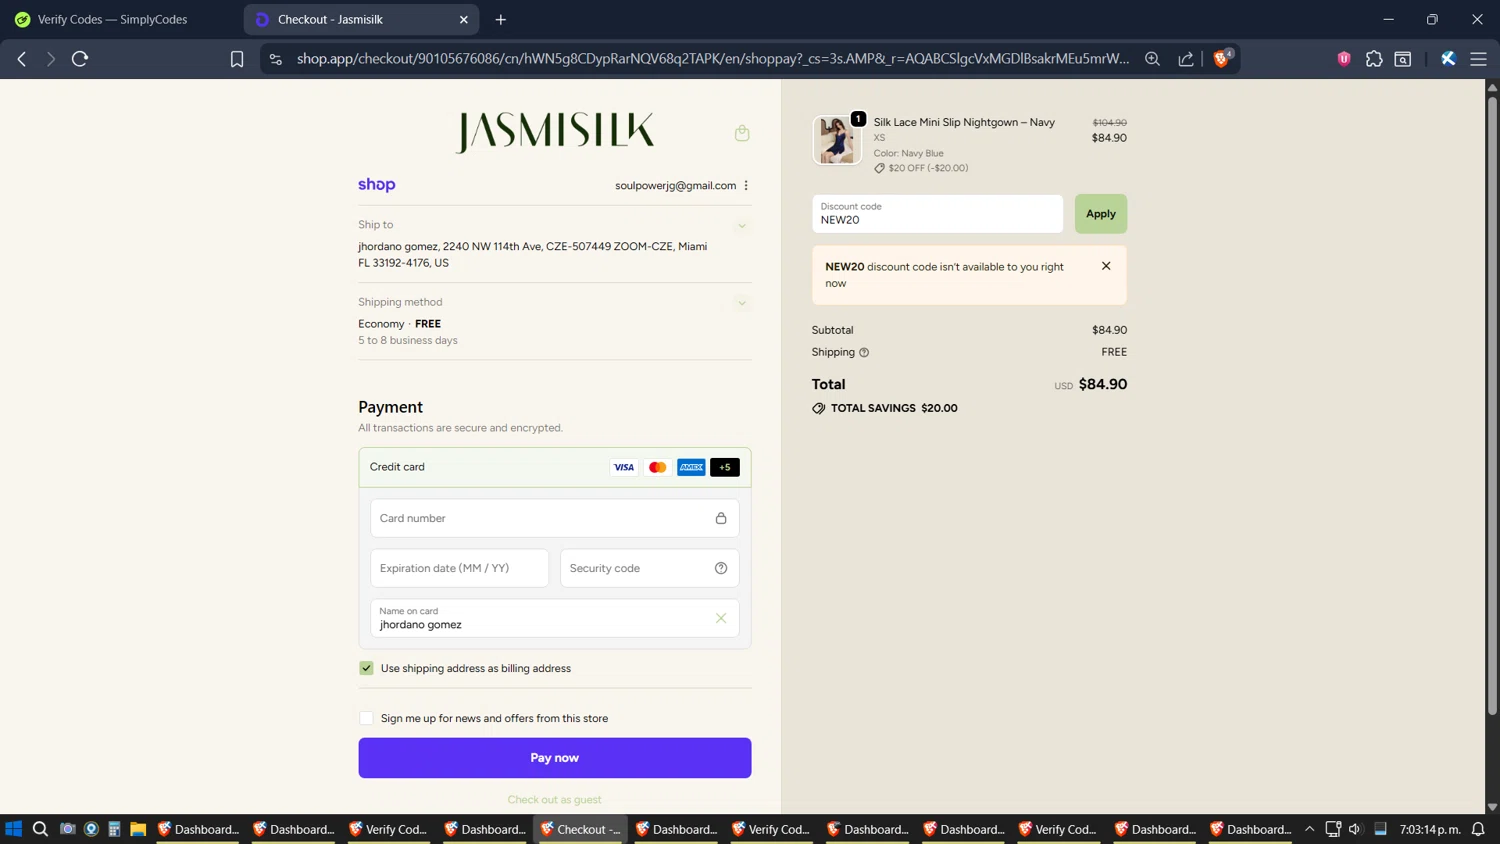
Task: Toggle the browser sidebar panel
Action: (1403, 59)
